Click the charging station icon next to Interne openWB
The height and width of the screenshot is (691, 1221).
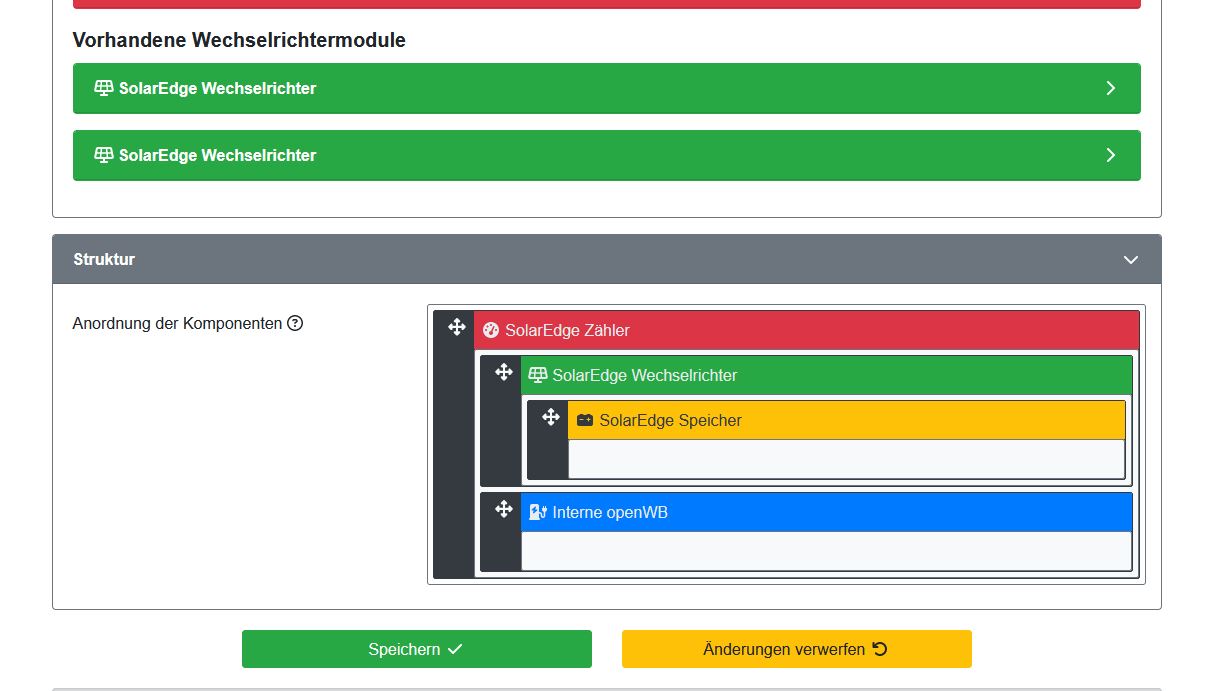click(x=538, y=512)
